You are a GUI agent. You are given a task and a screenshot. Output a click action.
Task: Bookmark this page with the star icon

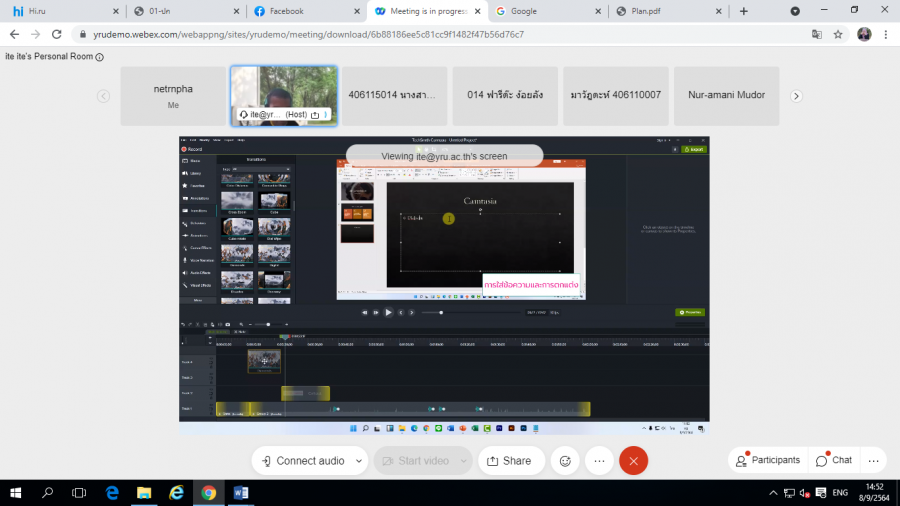pos(838,34)
